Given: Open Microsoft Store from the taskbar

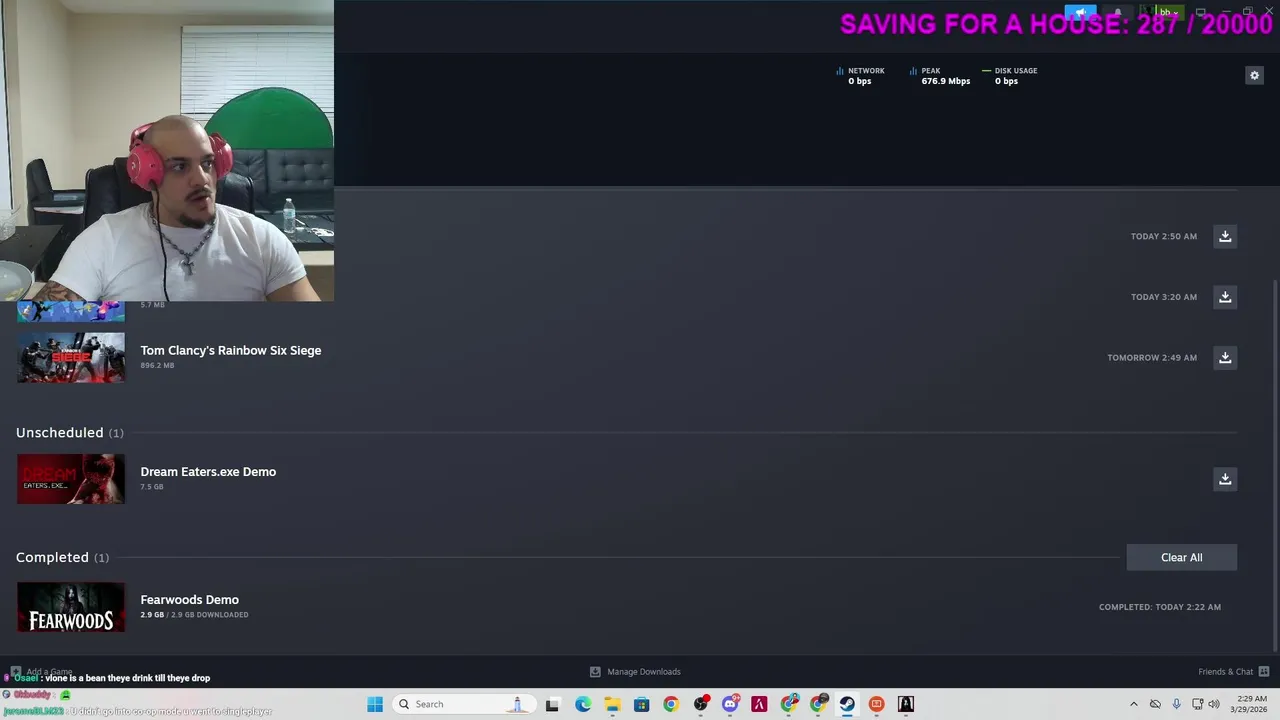Looking at the screenshot, I should pos(641,704).
